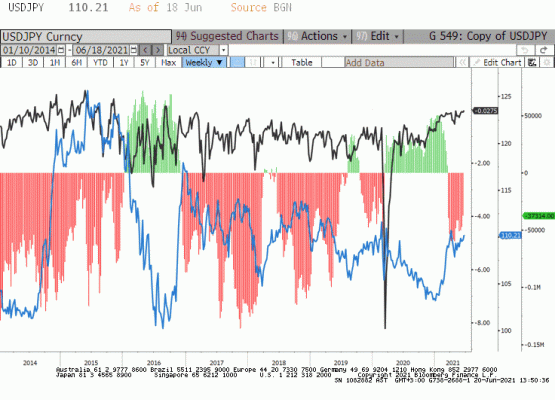Open the end date calendar picker
This screenshot has height=400, width=555.
tap(134, 50)
